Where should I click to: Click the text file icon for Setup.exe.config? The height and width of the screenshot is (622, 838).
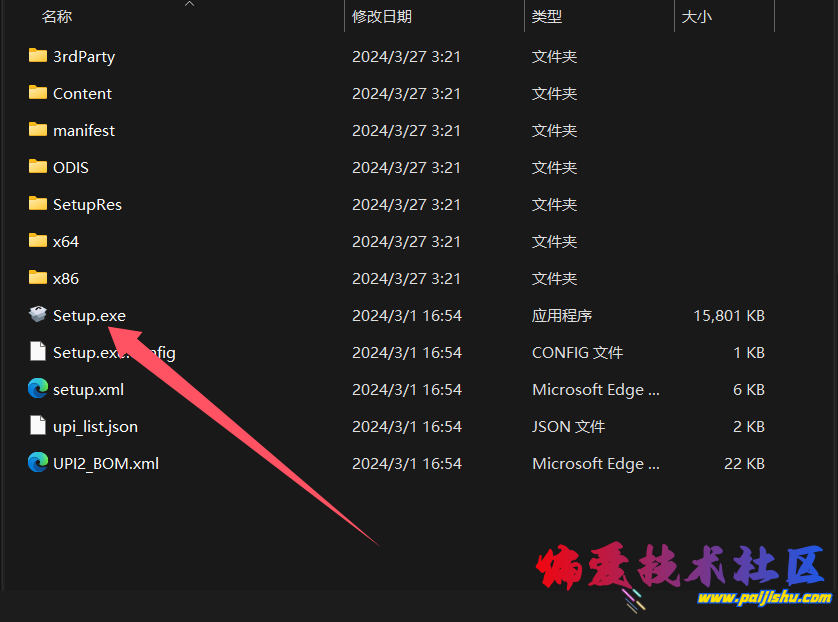click(37, 352)
